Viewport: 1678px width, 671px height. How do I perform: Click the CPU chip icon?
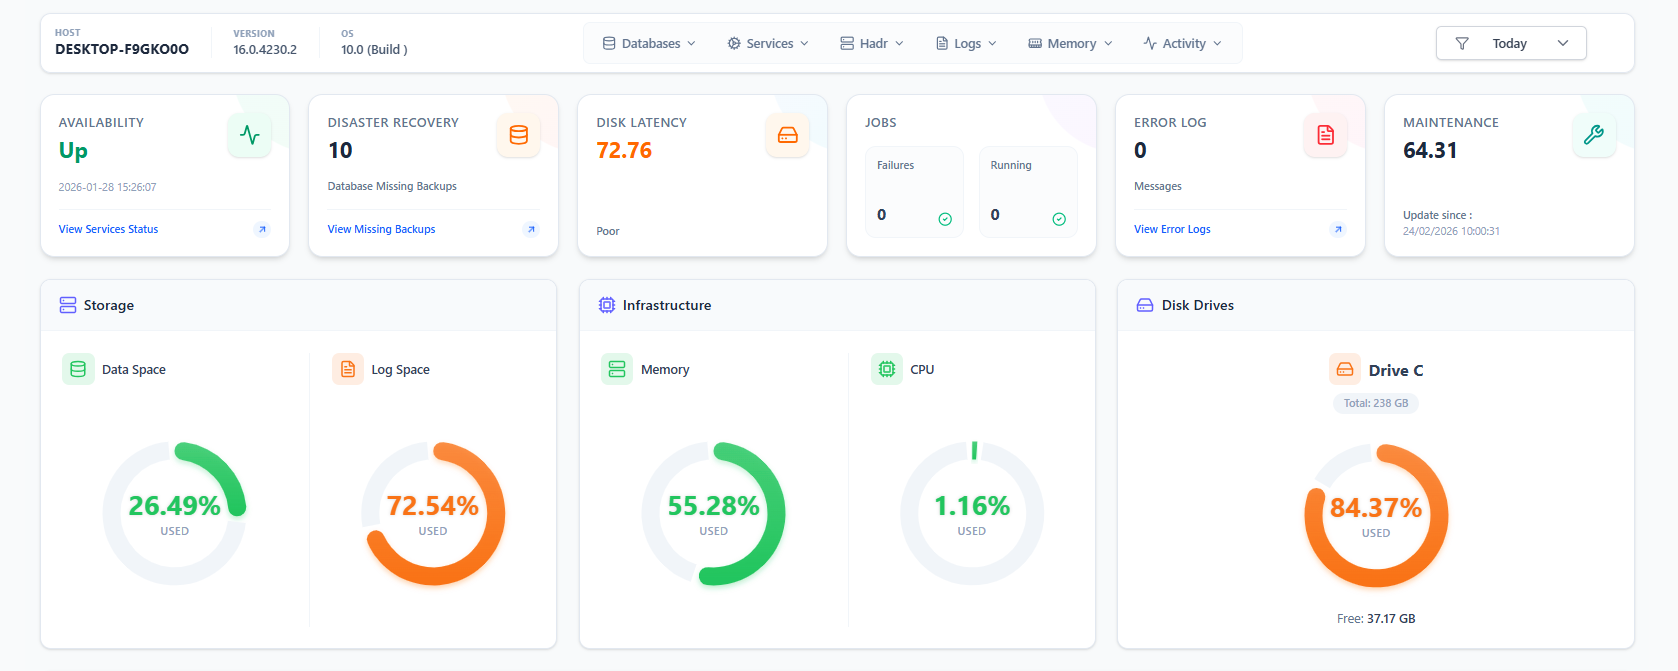[886, 369]
